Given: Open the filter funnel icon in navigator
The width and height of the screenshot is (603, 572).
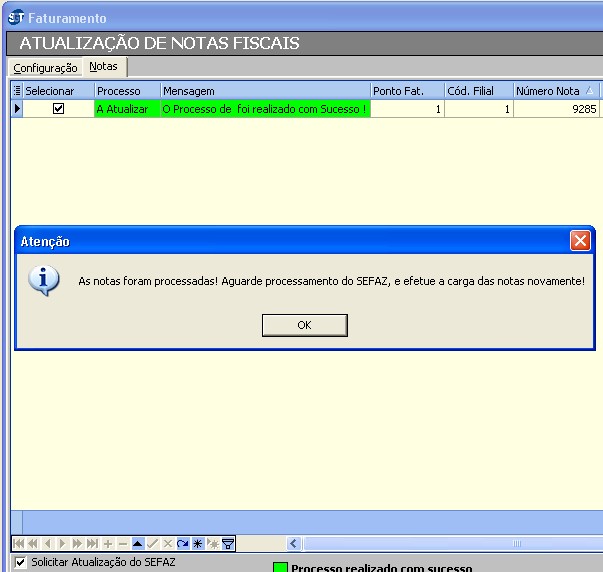Looking at the screenshot, I should tap(228, 544).
